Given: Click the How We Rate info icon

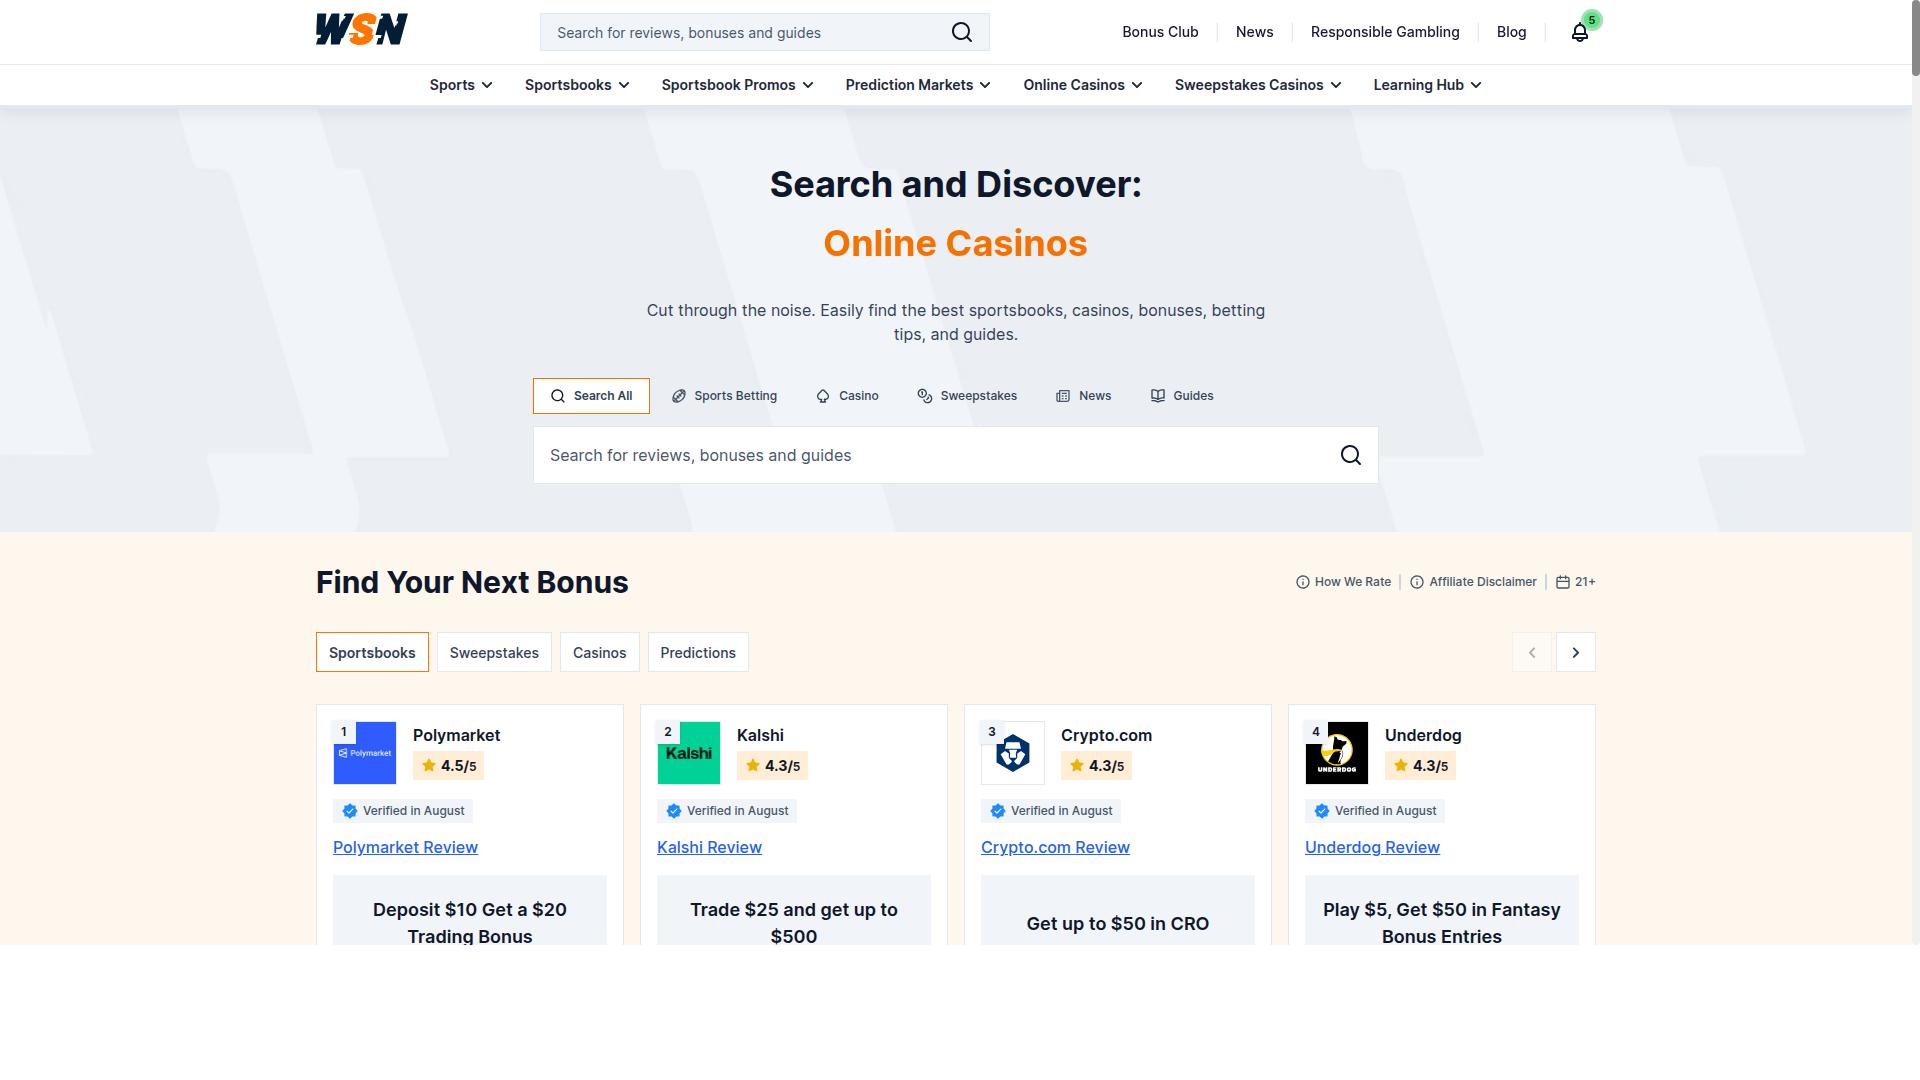Looking at the screenshot, I should click(1303, 582).
